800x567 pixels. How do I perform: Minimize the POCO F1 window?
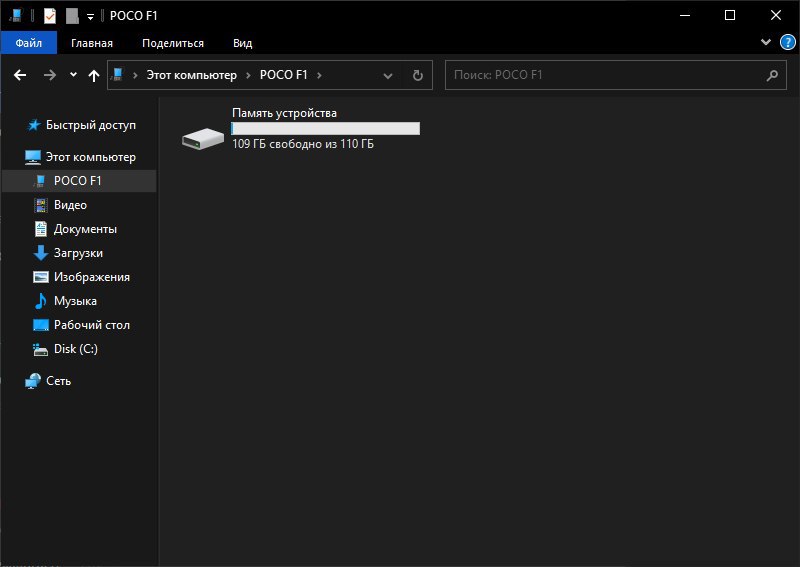click(685, 15)
